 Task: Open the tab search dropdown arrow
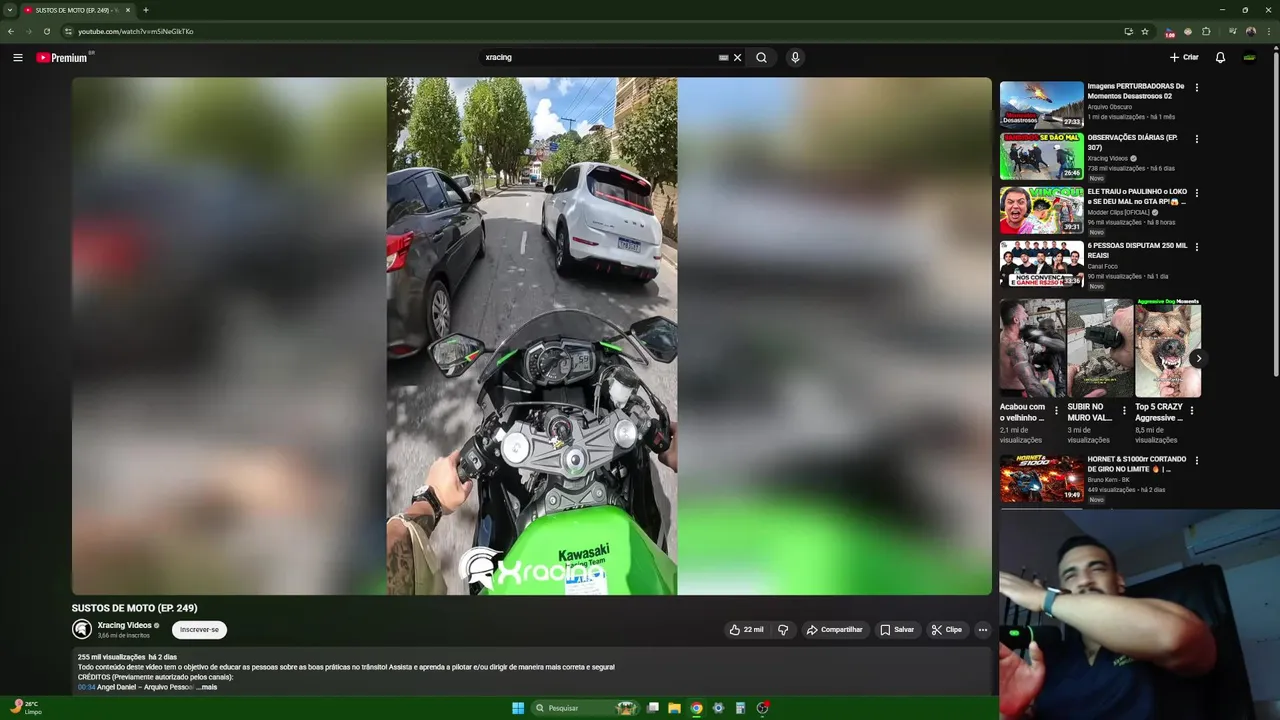click(x=9, y=10)
